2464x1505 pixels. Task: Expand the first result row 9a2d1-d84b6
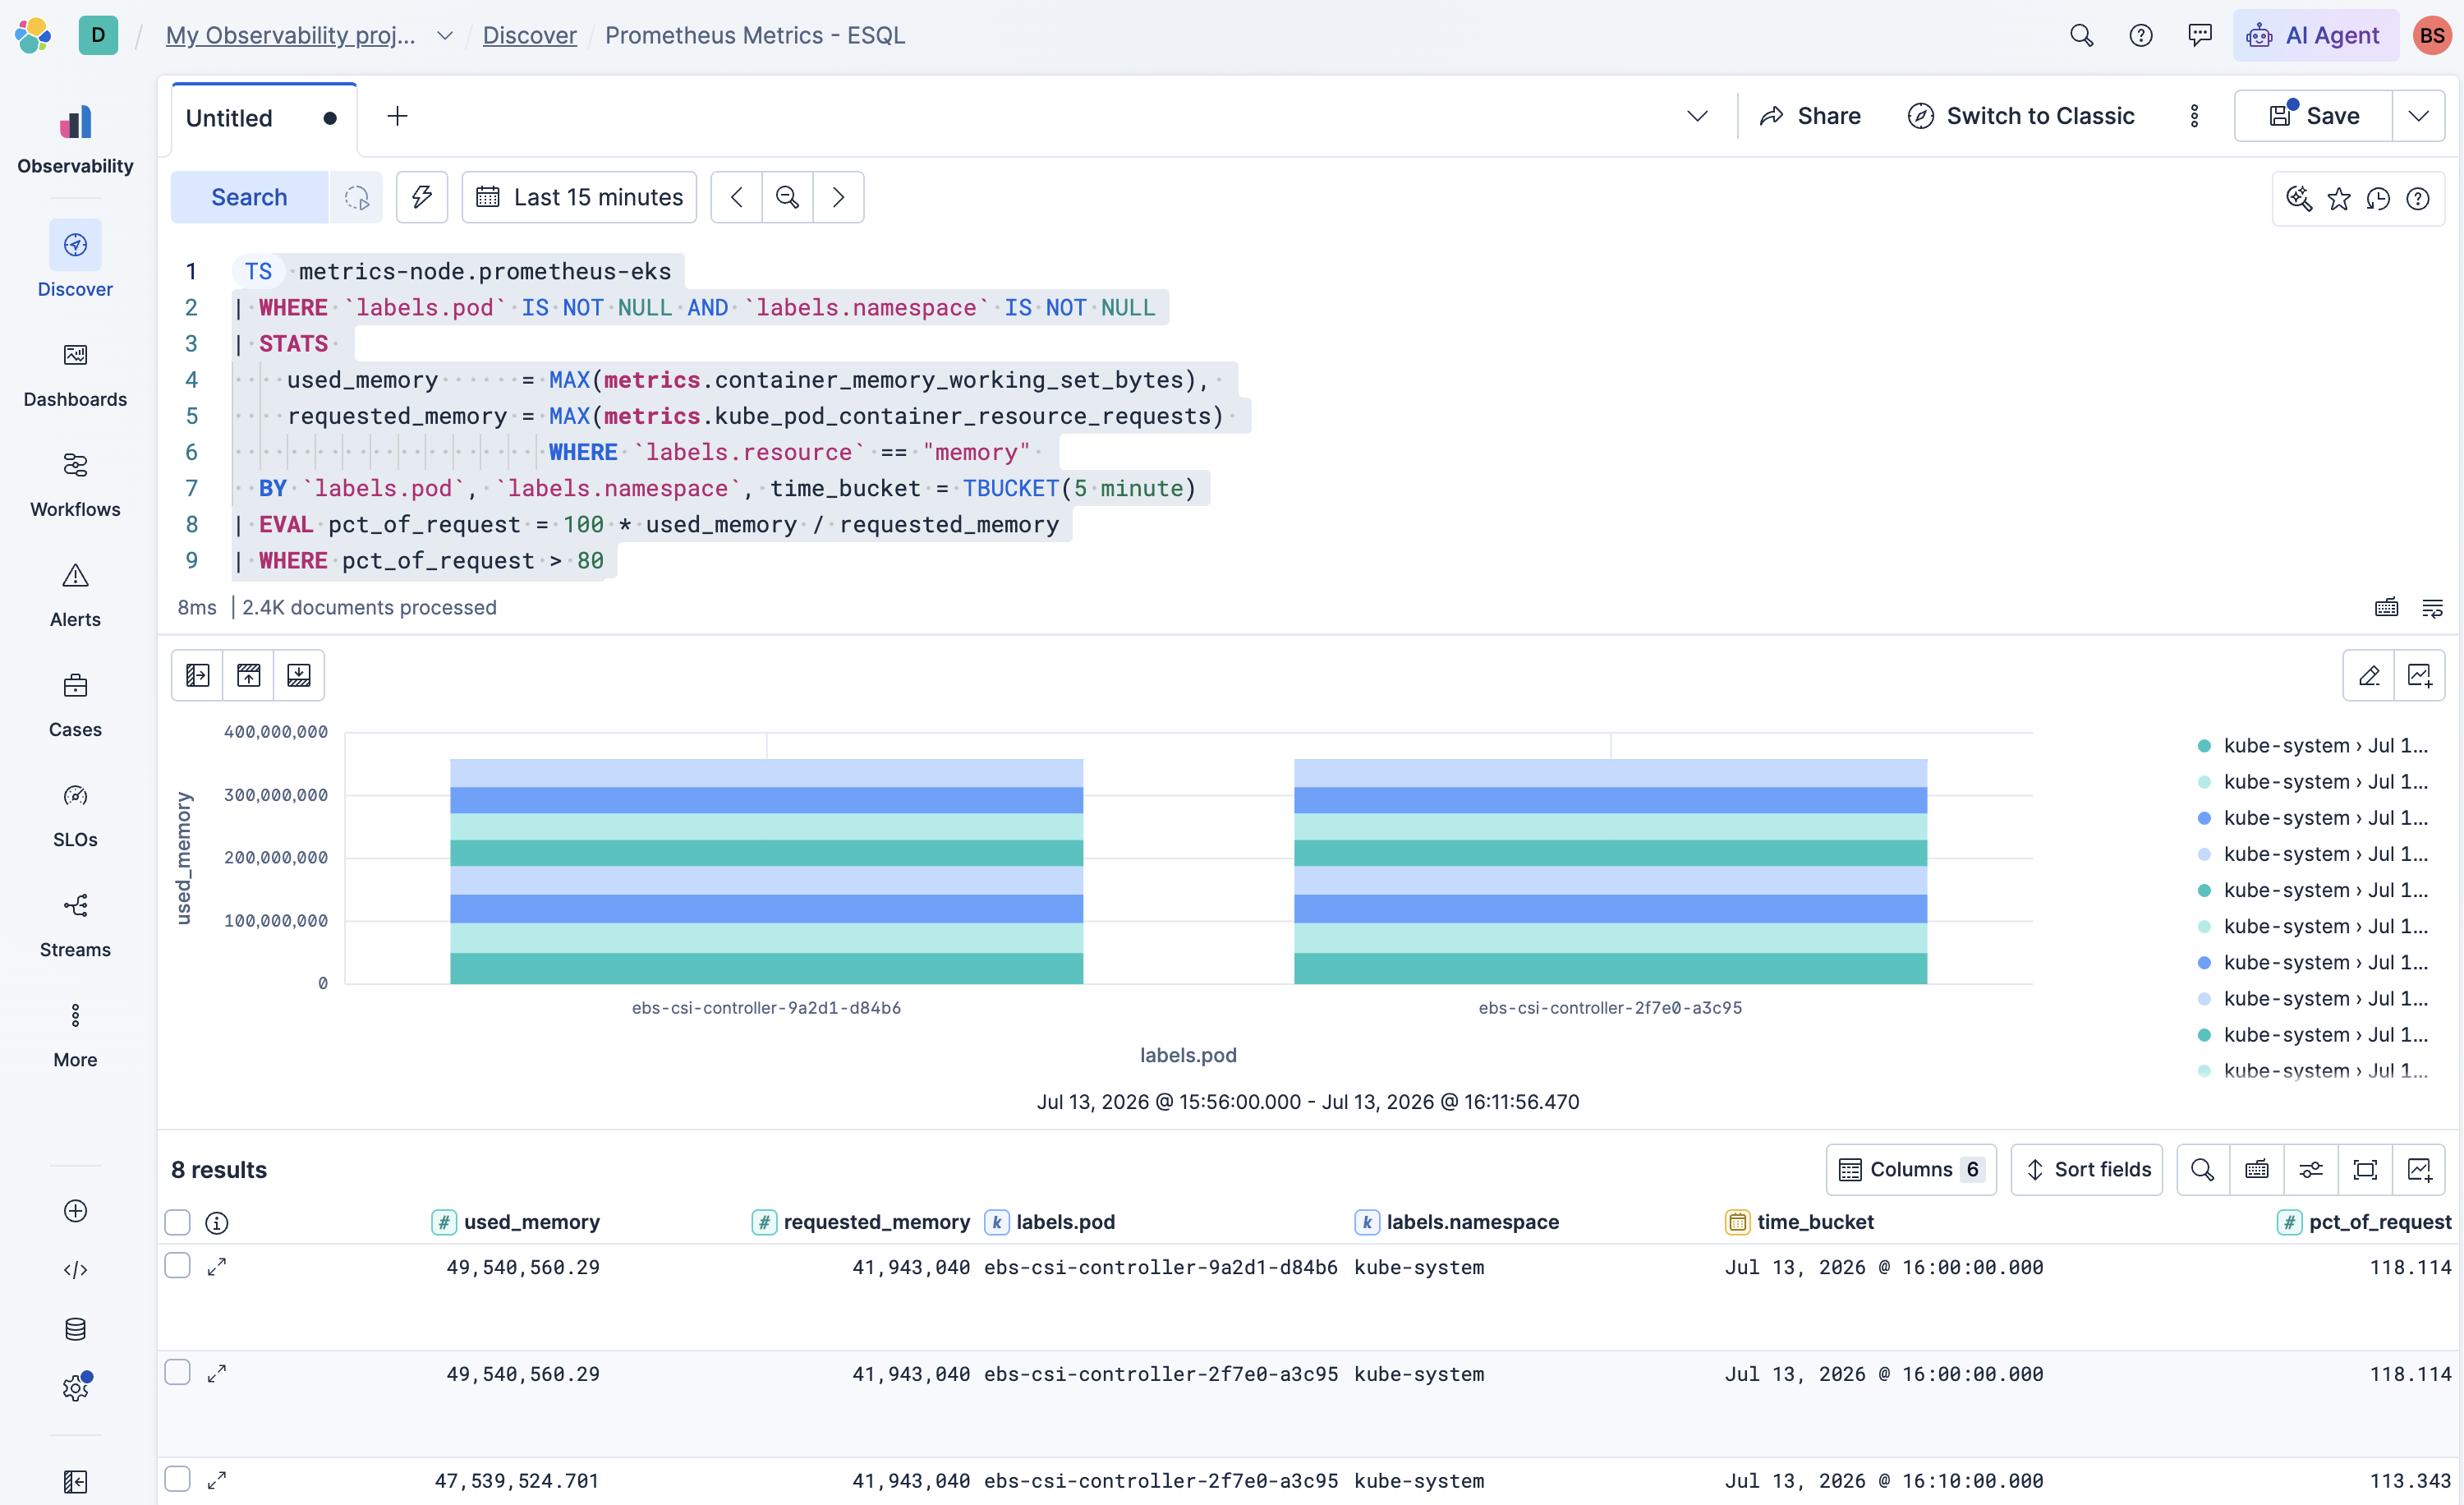coord(216,1267)
